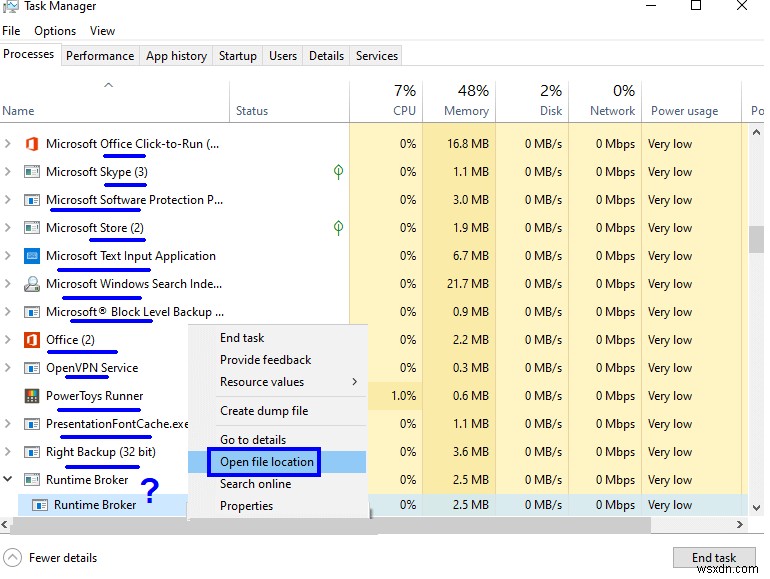Switch to the Performance tab
This screenshot has width=770, height=579.
point(100,56)
